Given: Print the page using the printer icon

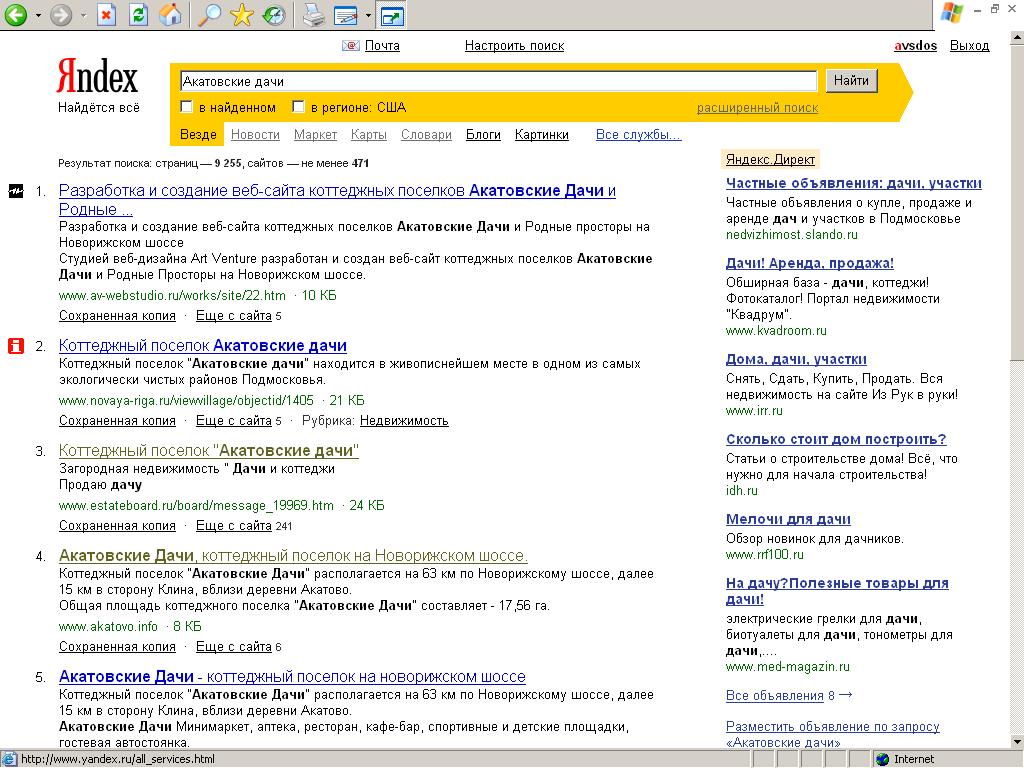Looking at the screenshot, I should click(x=314, y=15).
